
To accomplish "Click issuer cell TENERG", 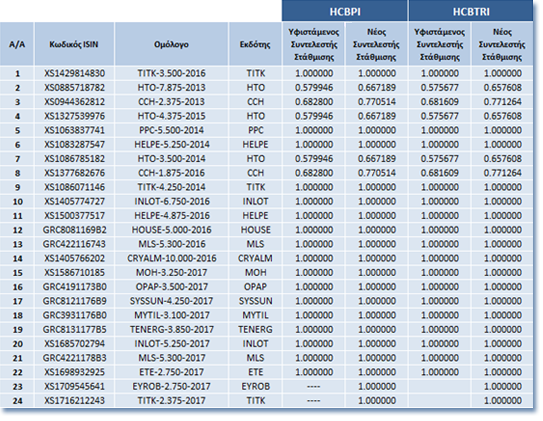I will tap(255, 329).
